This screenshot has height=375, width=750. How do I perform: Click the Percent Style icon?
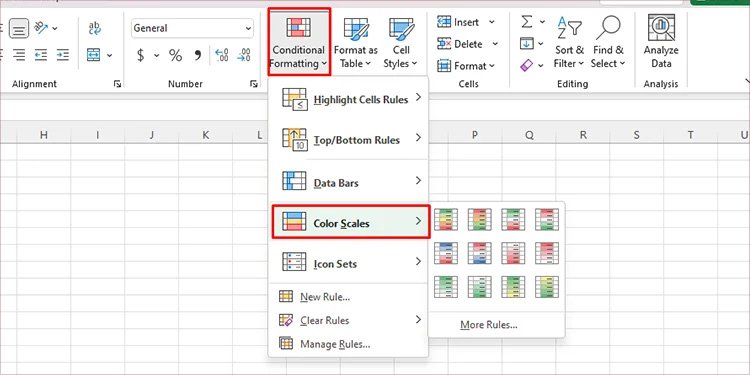(x=175, y=55)
